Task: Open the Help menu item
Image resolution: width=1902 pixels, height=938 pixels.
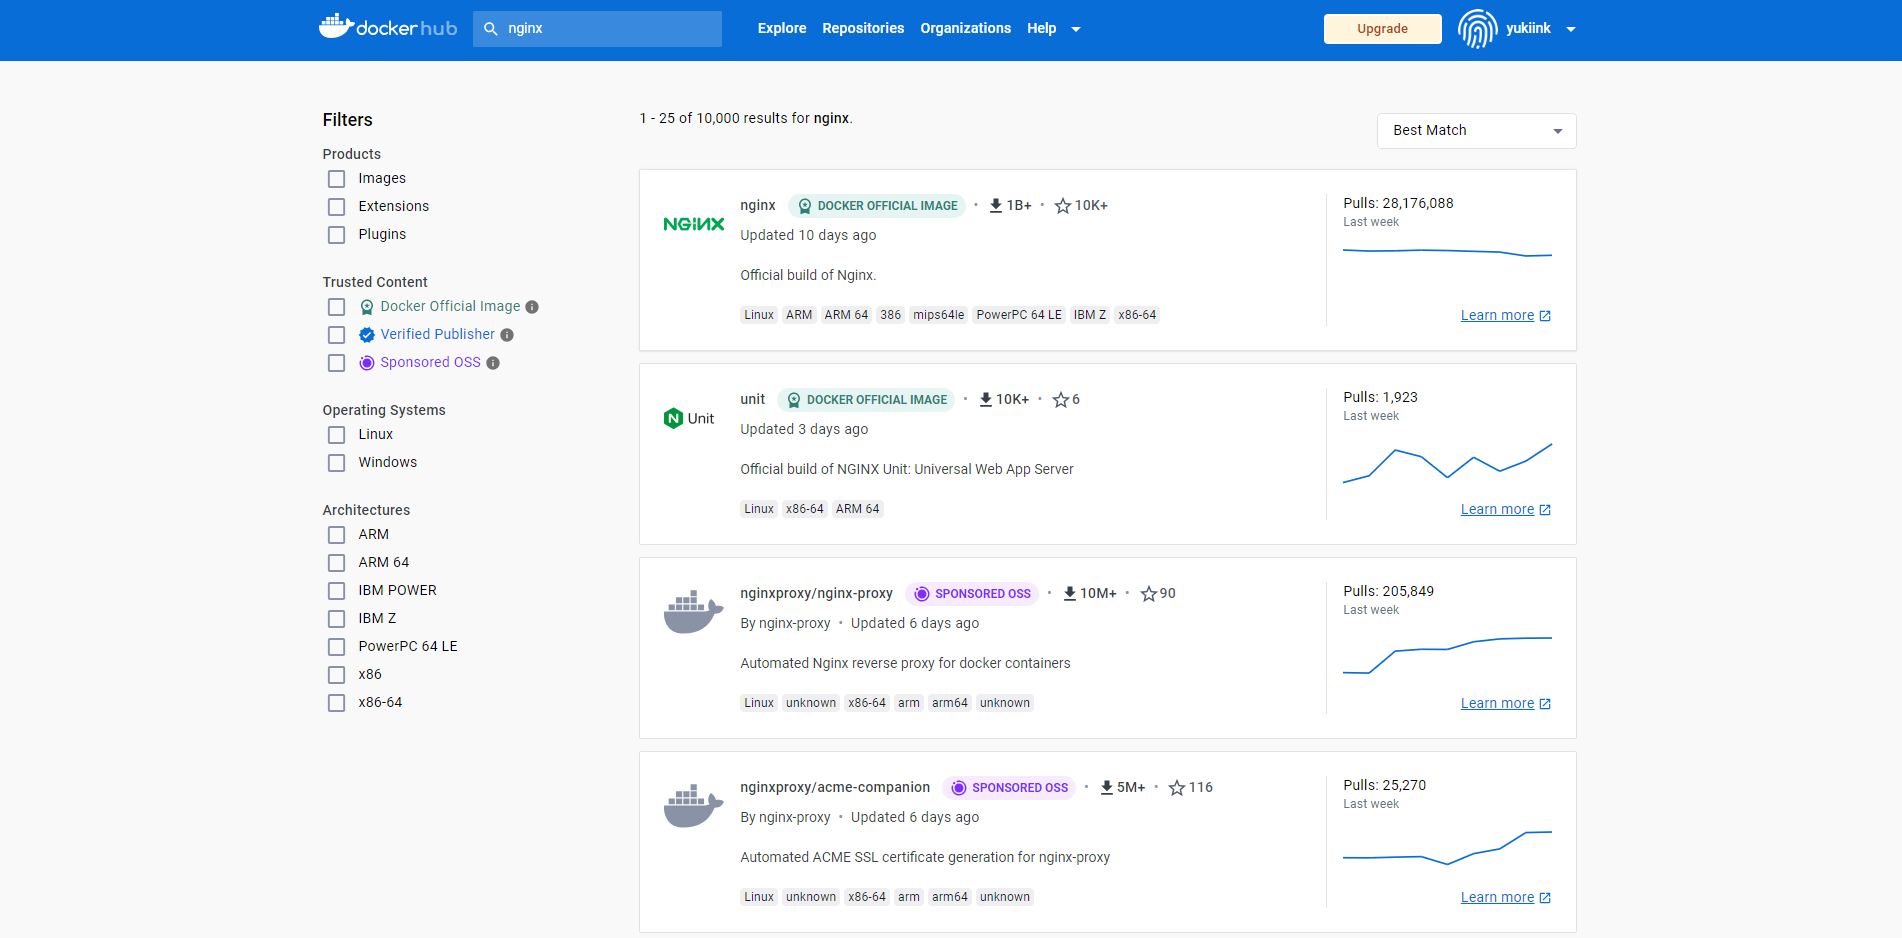Action: click(x=1041, y=28)
